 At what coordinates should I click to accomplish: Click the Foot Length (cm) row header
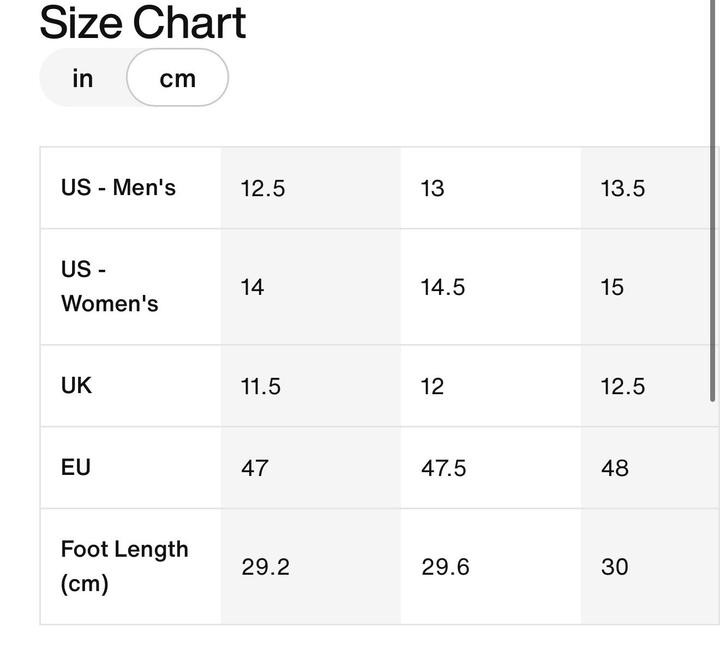click(124, 566)
